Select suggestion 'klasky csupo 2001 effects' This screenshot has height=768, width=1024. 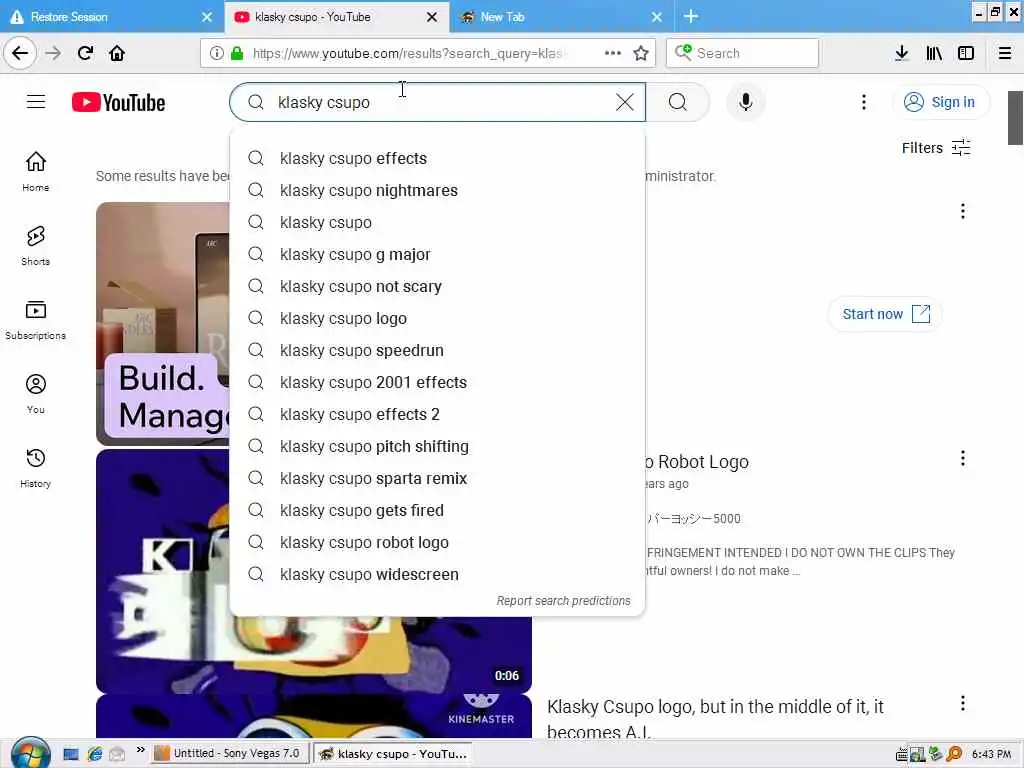click(x=438, y=382)
